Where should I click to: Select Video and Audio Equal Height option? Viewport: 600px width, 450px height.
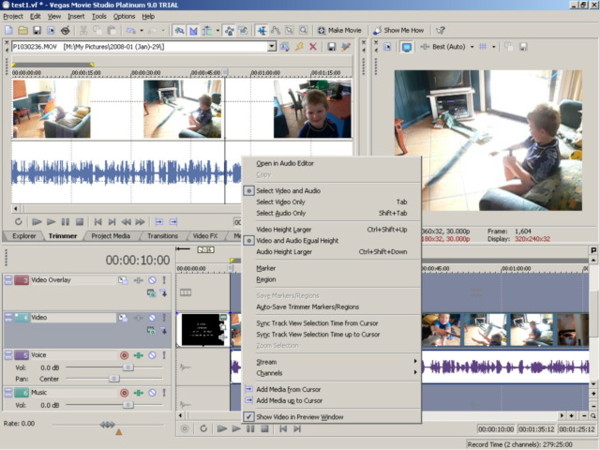(301, 241)
